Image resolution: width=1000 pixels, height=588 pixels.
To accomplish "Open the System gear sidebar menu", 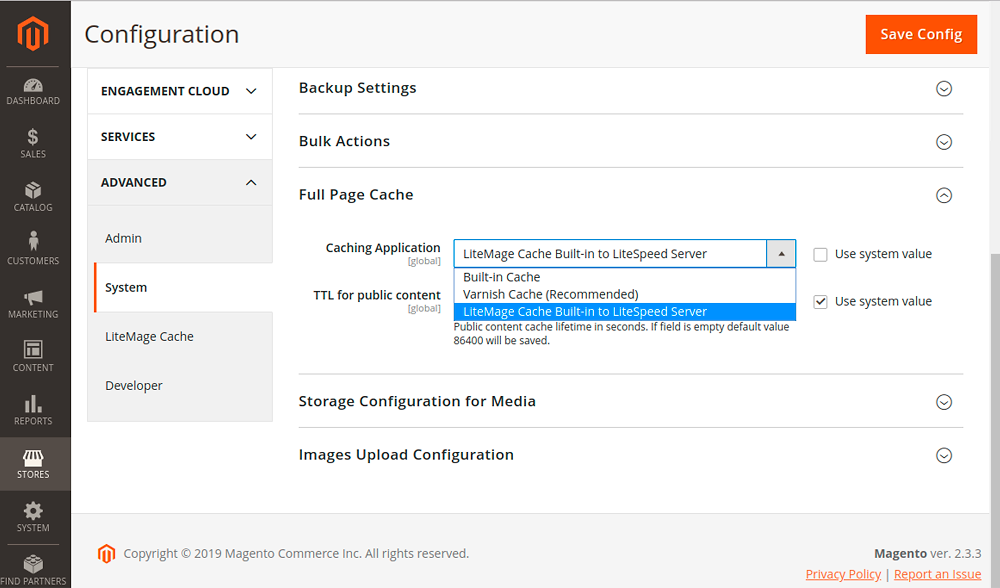I will pyautogui.click(x=33, y=517).
